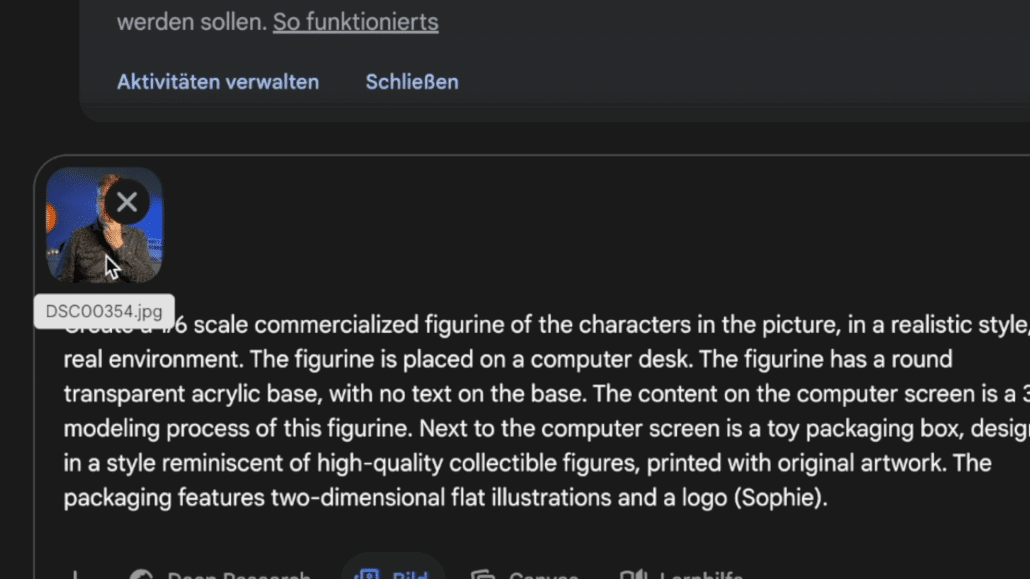Click the DSC00354.jpg filename tooltip

coord(104,312)
